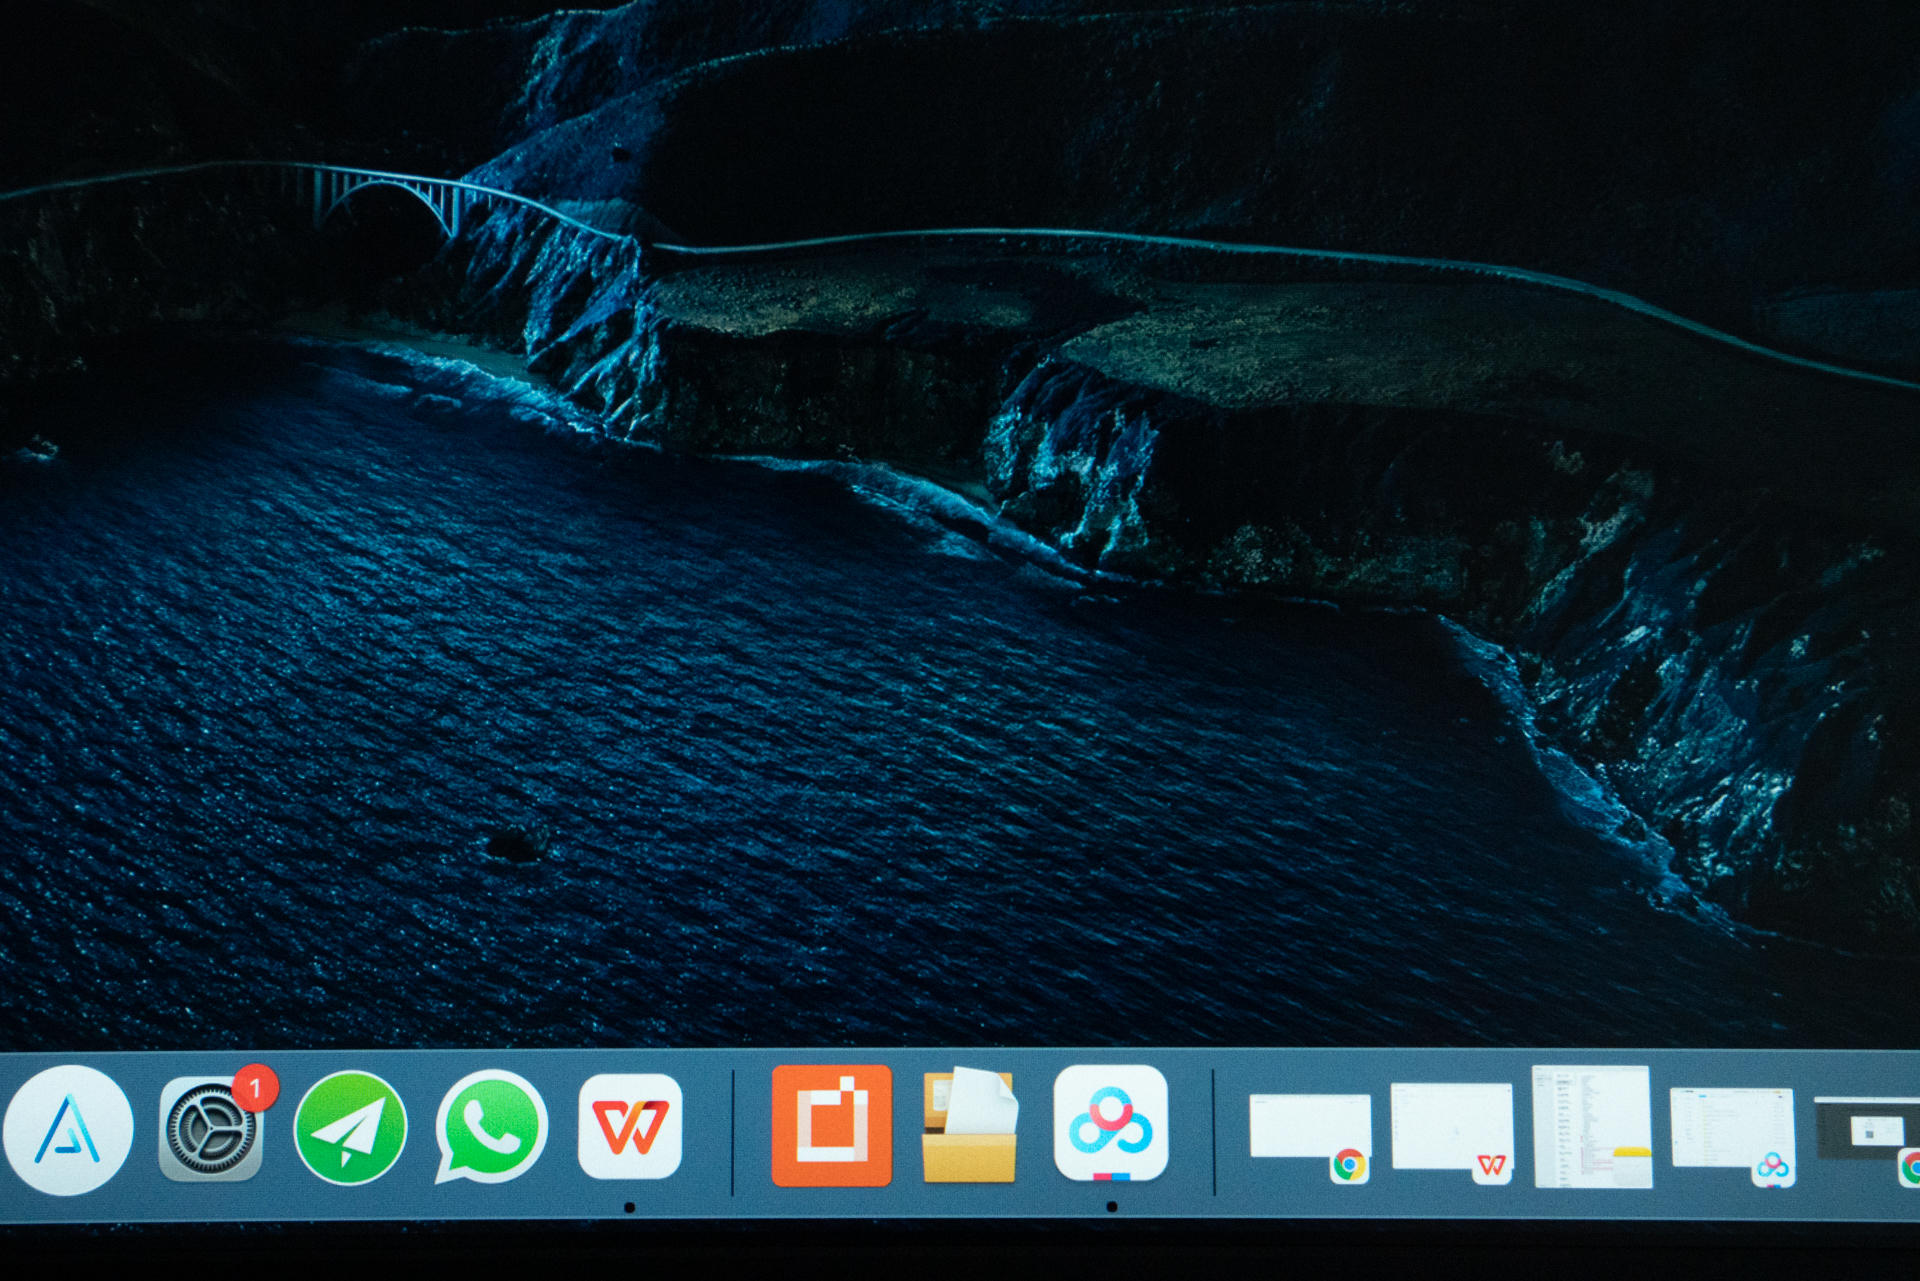Launch the orange square app icon
The image size is (1920, 1281).
[x=831, y=1126]
